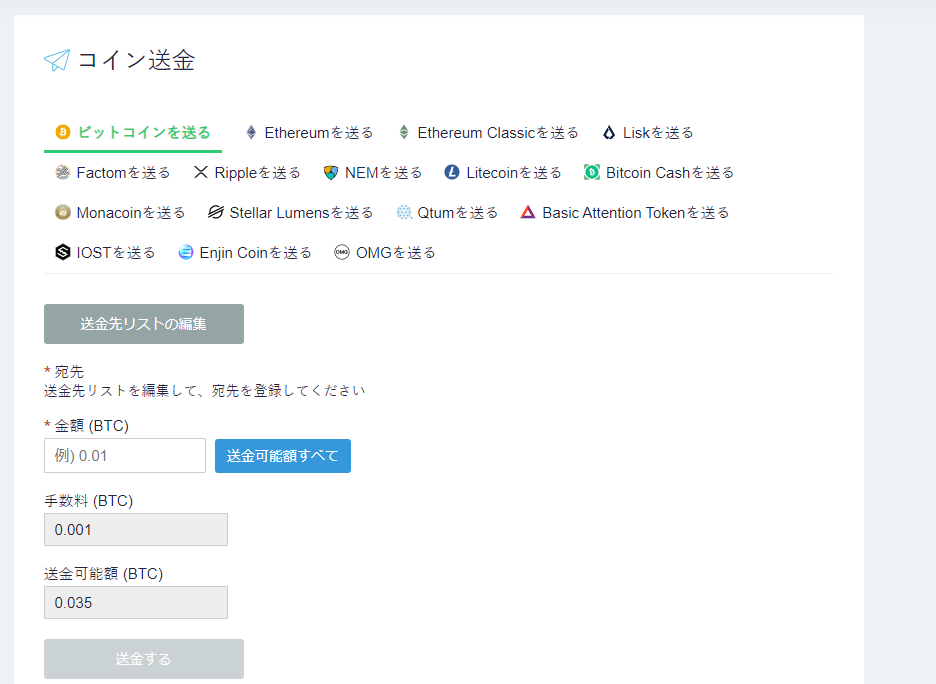Open the Ethereum Classicを送る tab
This screenshot has height=684, width=936.
pyautogui.click(x=489, y=133)
